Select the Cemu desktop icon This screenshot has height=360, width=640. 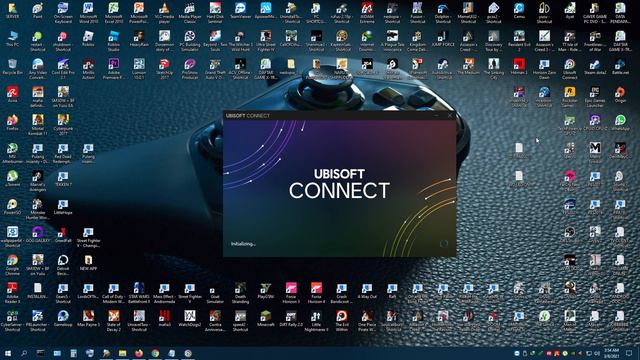[519, 11]
